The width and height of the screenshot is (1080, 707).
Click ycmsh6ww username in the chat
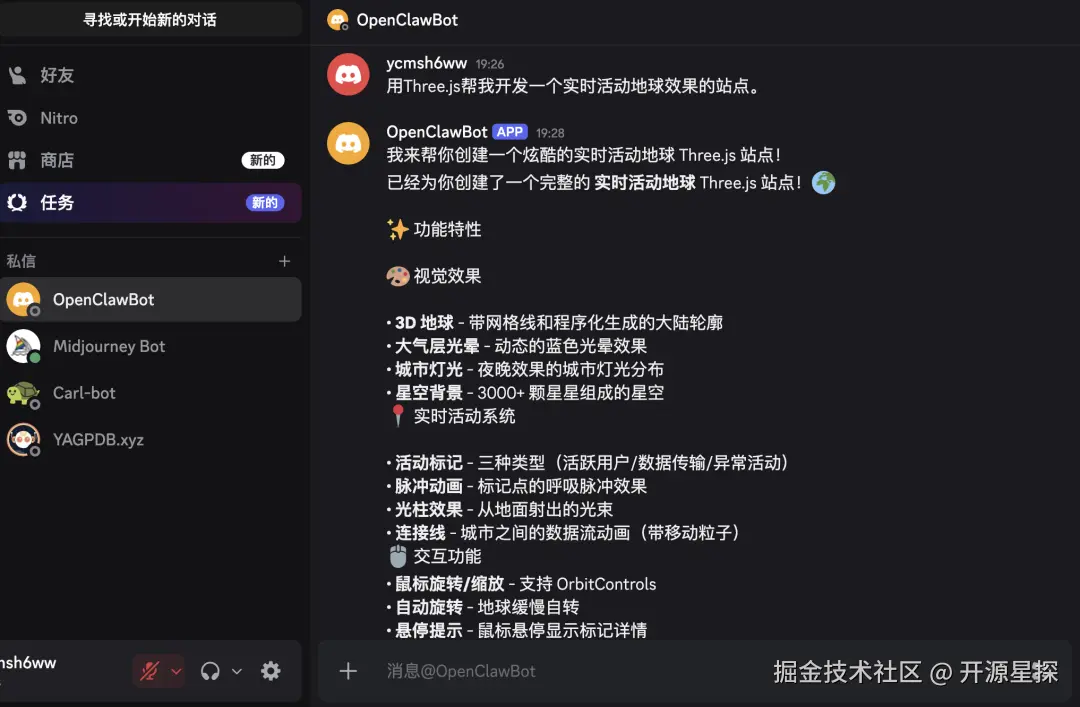426,63
